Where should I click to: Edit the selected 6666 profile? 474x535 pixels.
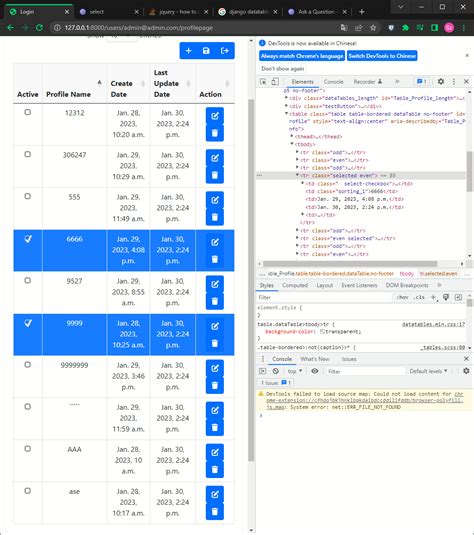coord(215,242)
